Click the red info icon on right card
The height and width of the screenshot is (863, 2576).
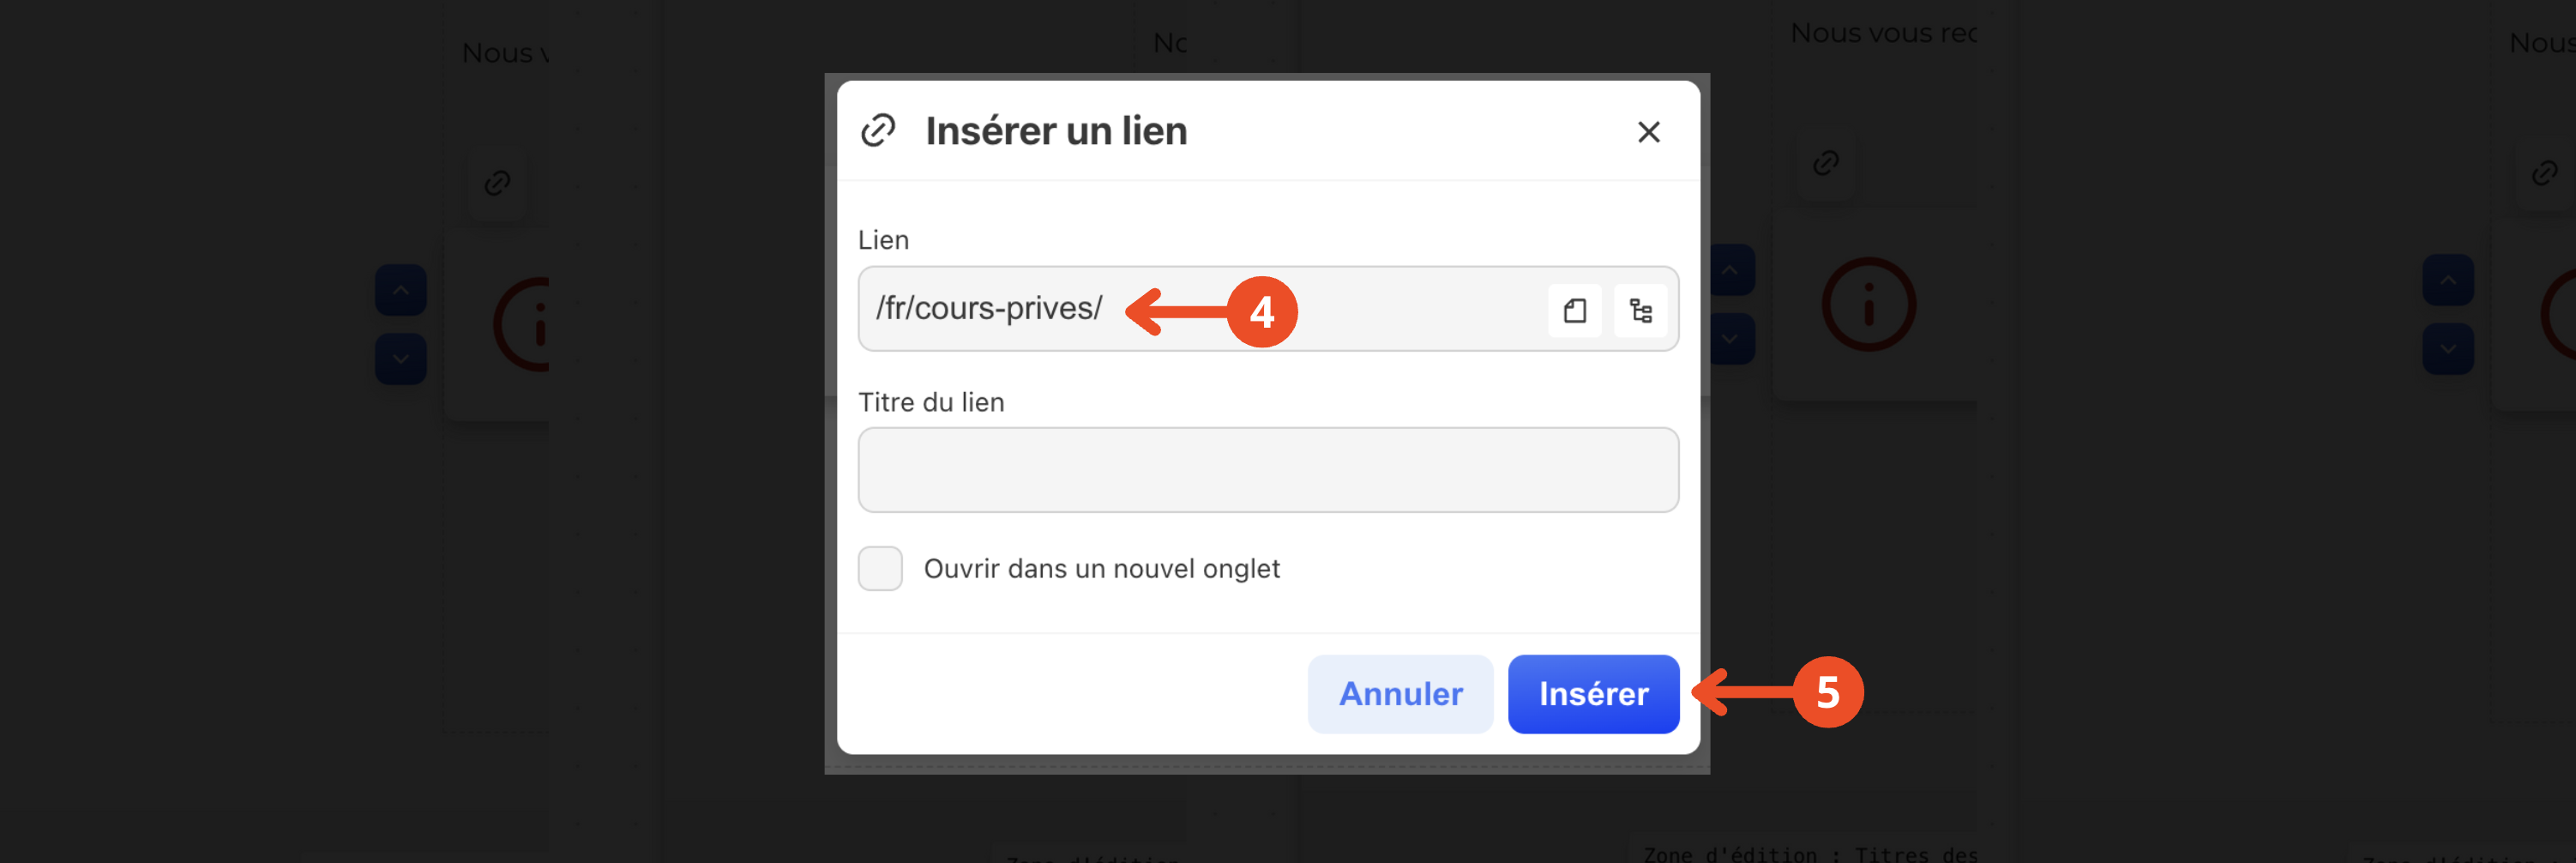[1868, 304]
